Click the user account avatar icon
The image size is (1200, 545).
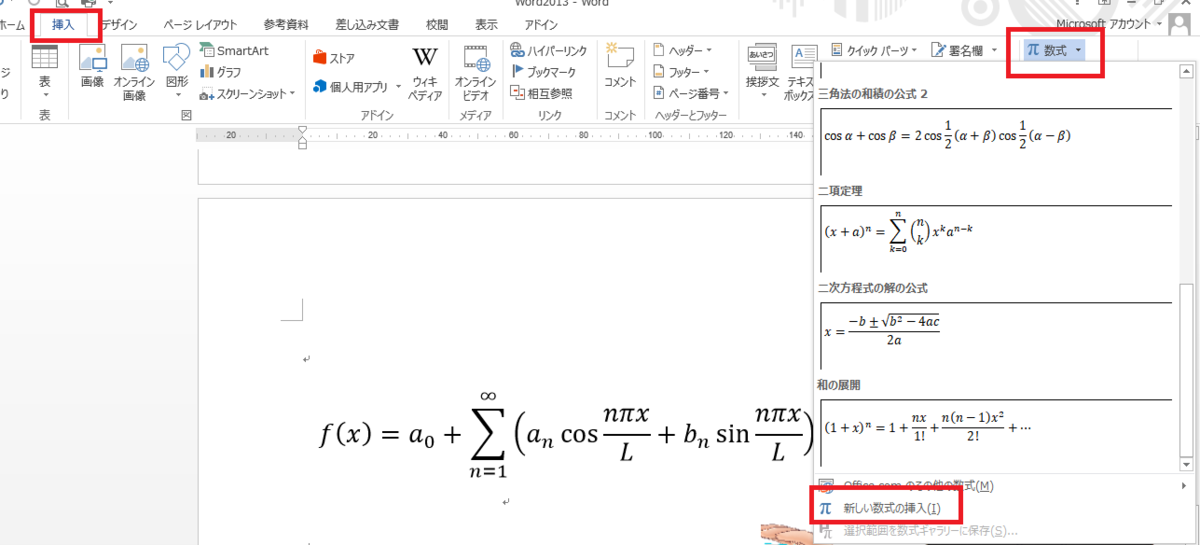point(1181,25)
